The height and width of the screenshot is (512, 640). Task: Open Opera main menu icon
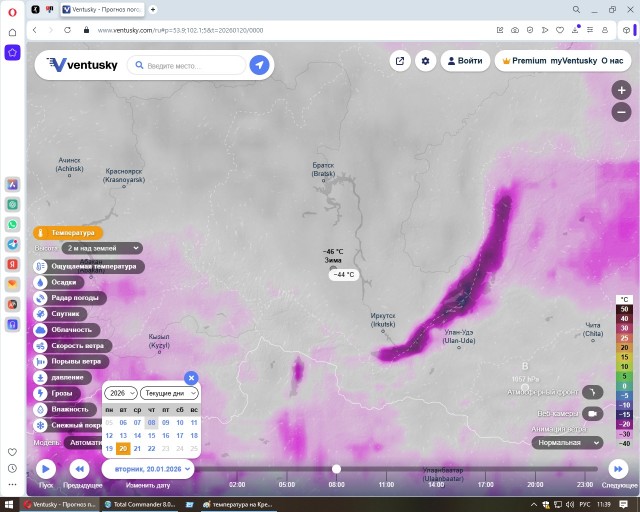tap(12, 12)
